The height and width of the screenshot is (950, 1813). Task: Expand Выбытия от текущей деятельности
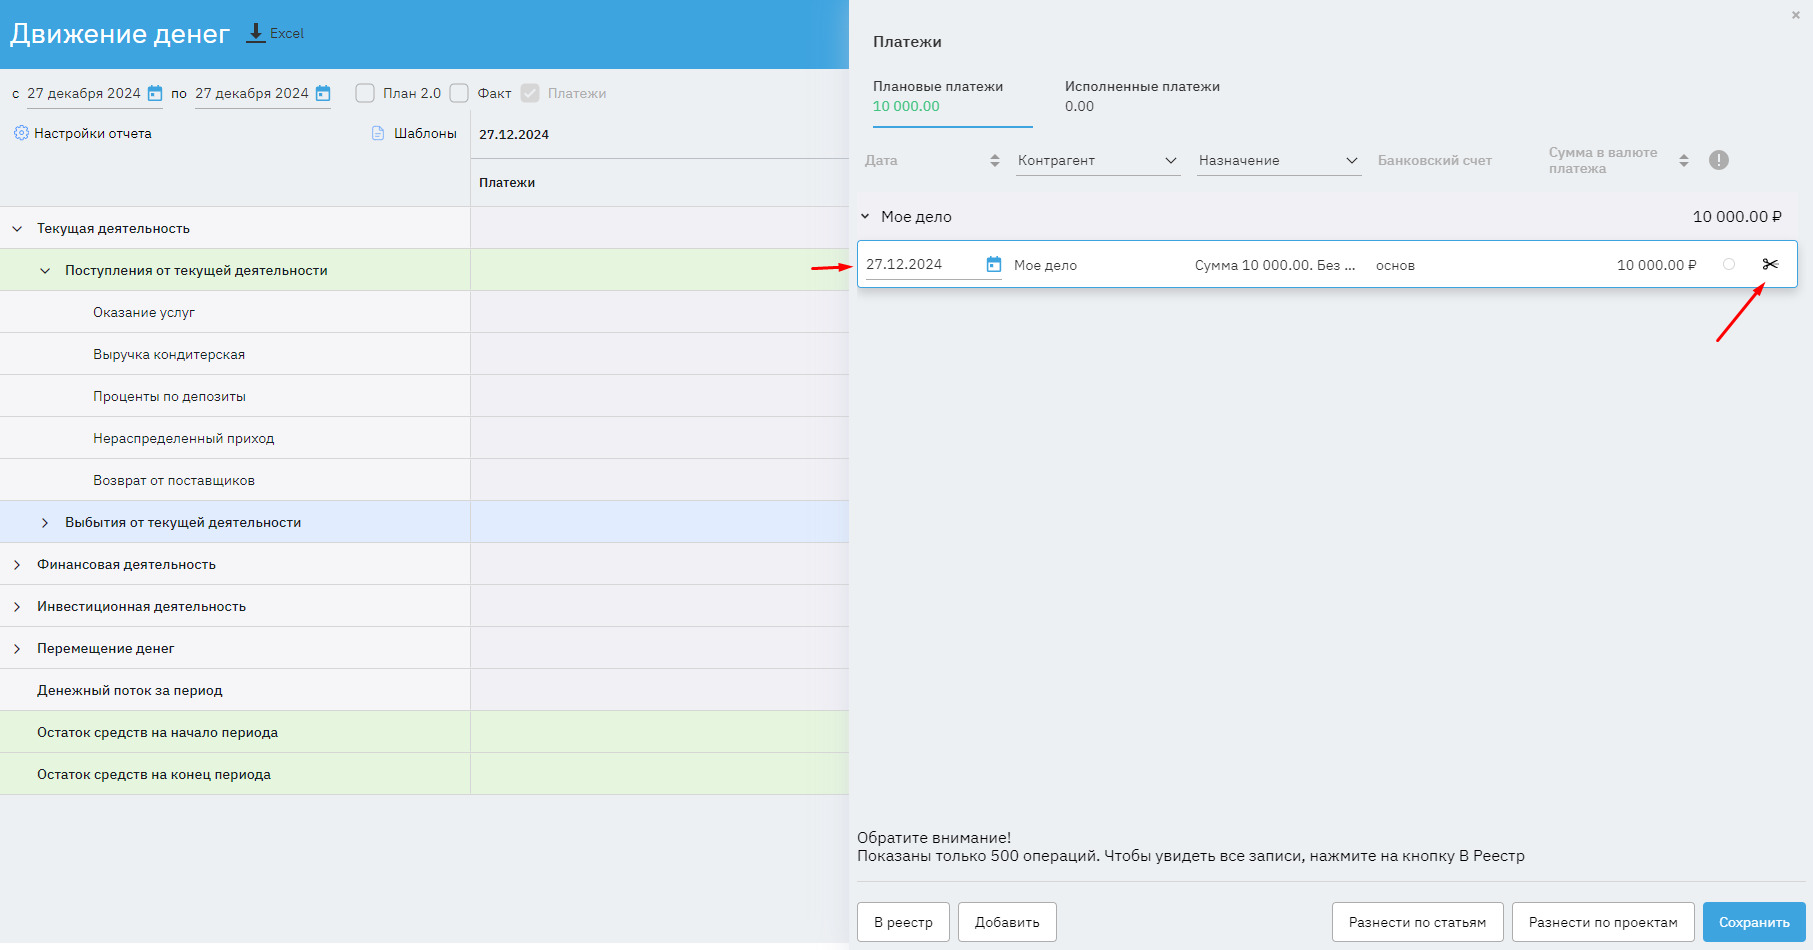(45, 523)
